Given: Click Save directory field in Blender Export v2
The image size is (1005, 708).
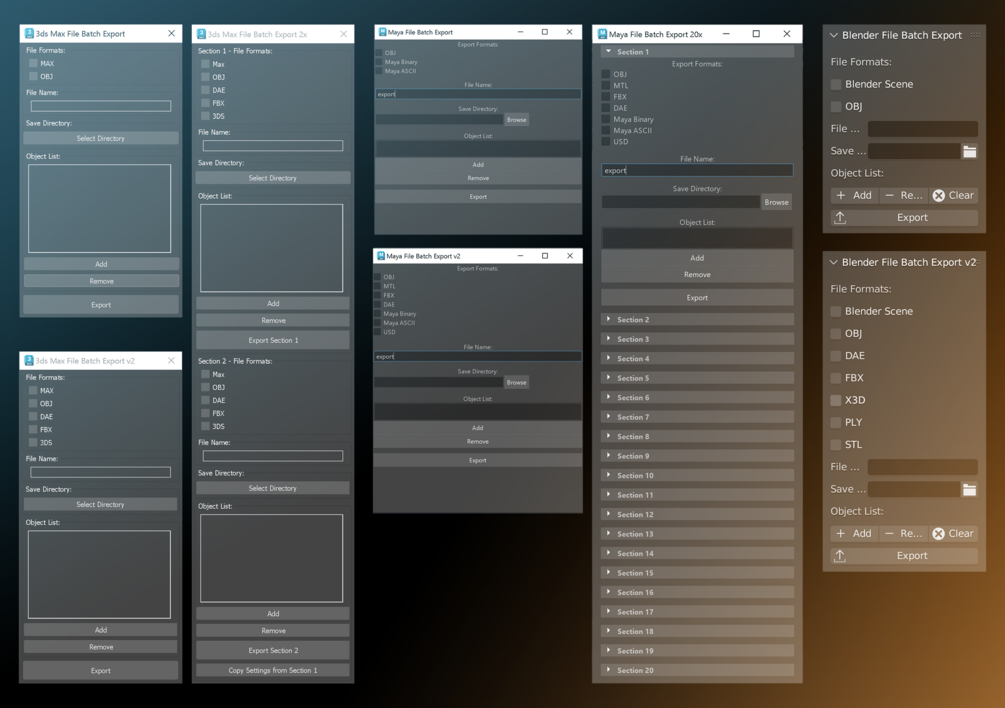Looking at the screenshot, I should [x=914, y=490].
